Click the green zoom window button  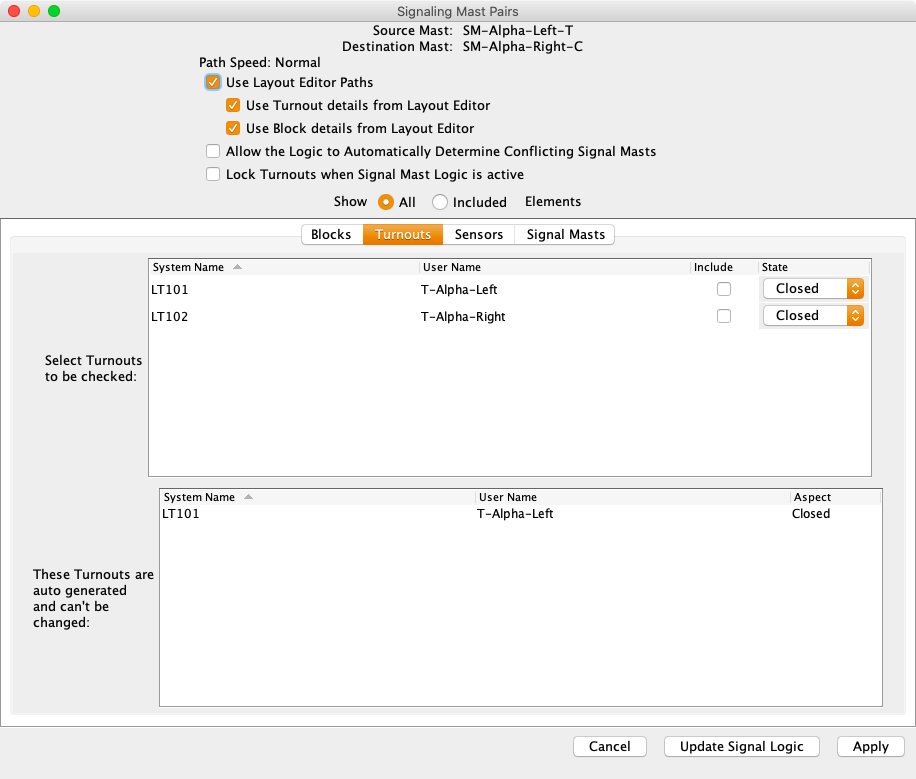[x=54, y=11]
